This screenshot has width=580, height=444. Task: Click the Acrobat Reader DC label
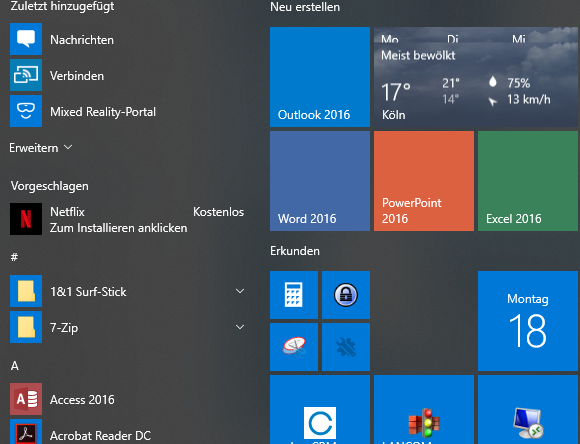point(100,435)
